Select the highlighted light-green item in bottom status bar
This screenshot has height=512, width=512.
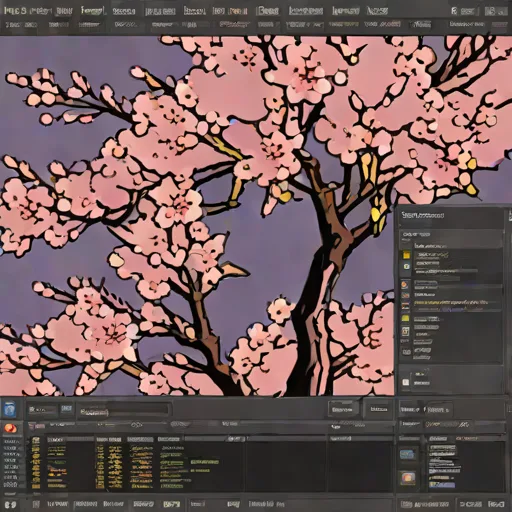(x=172, y=504)
